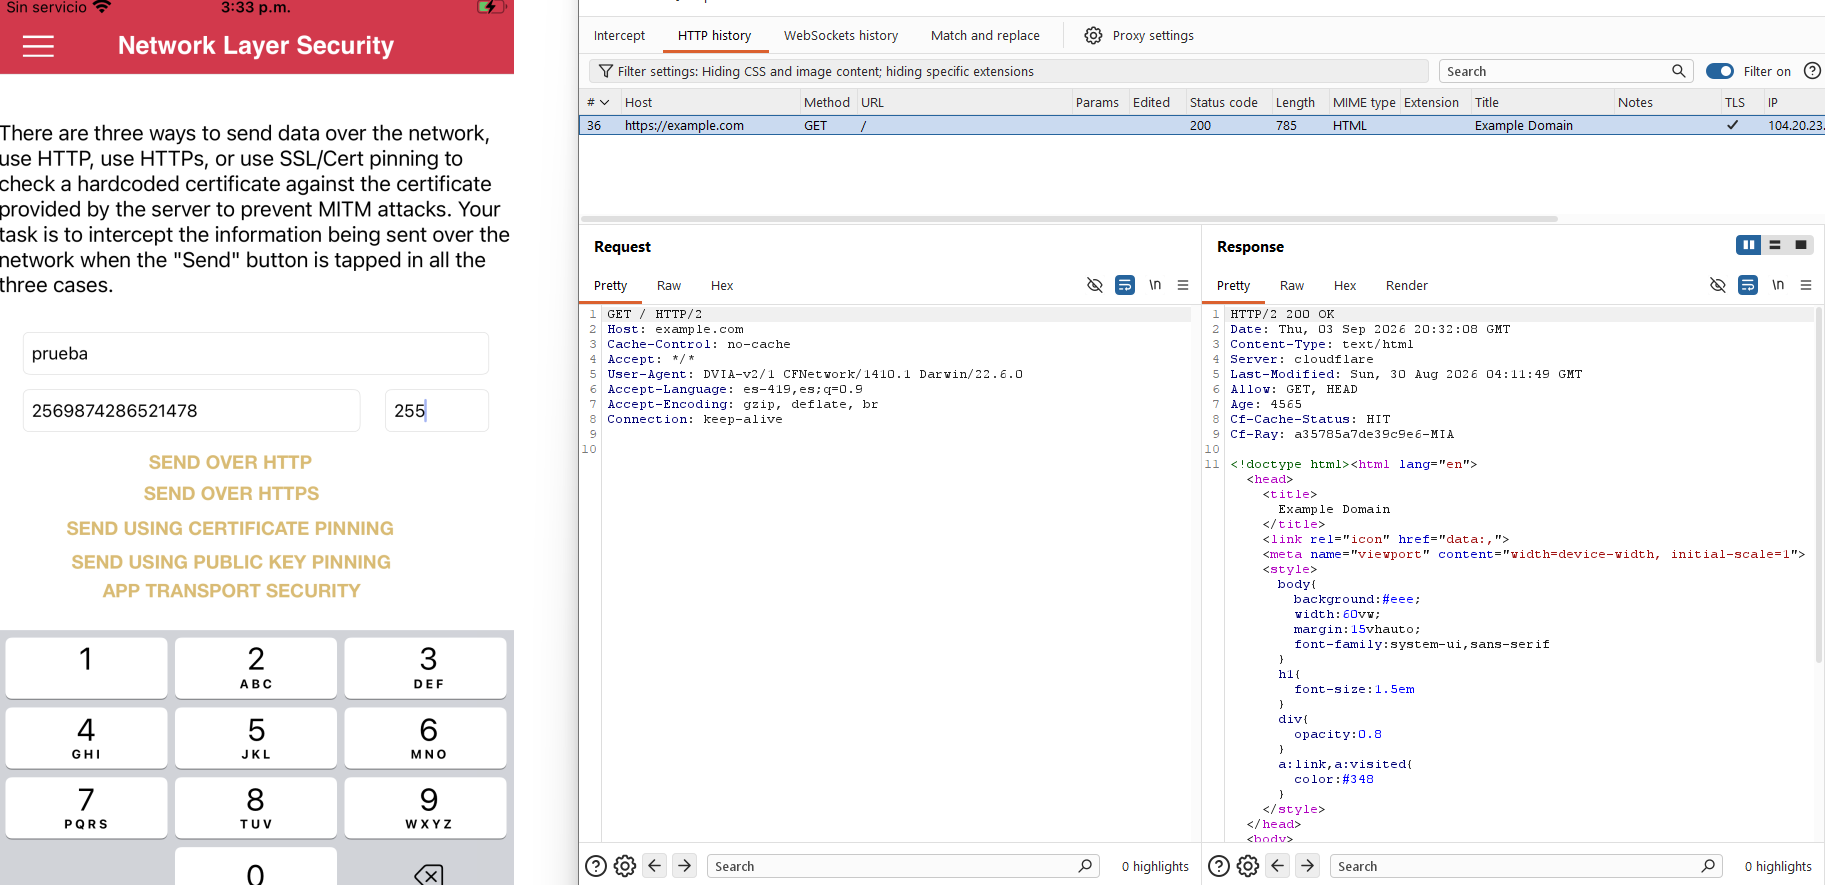This screenshot has width=1825, height=885.
Task: Open settings gear below the Request panel
Action: (625, 866)
